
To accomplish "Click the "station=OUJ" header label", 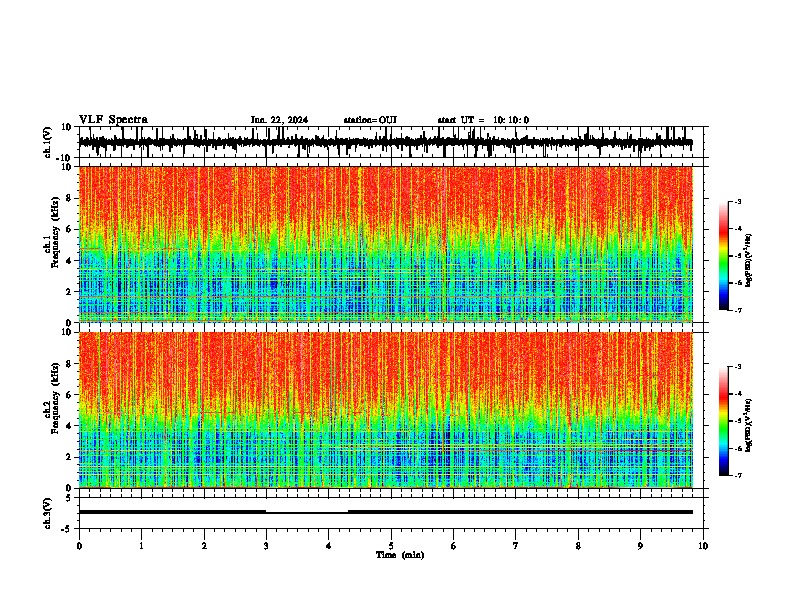I will [x=370, y=120].
